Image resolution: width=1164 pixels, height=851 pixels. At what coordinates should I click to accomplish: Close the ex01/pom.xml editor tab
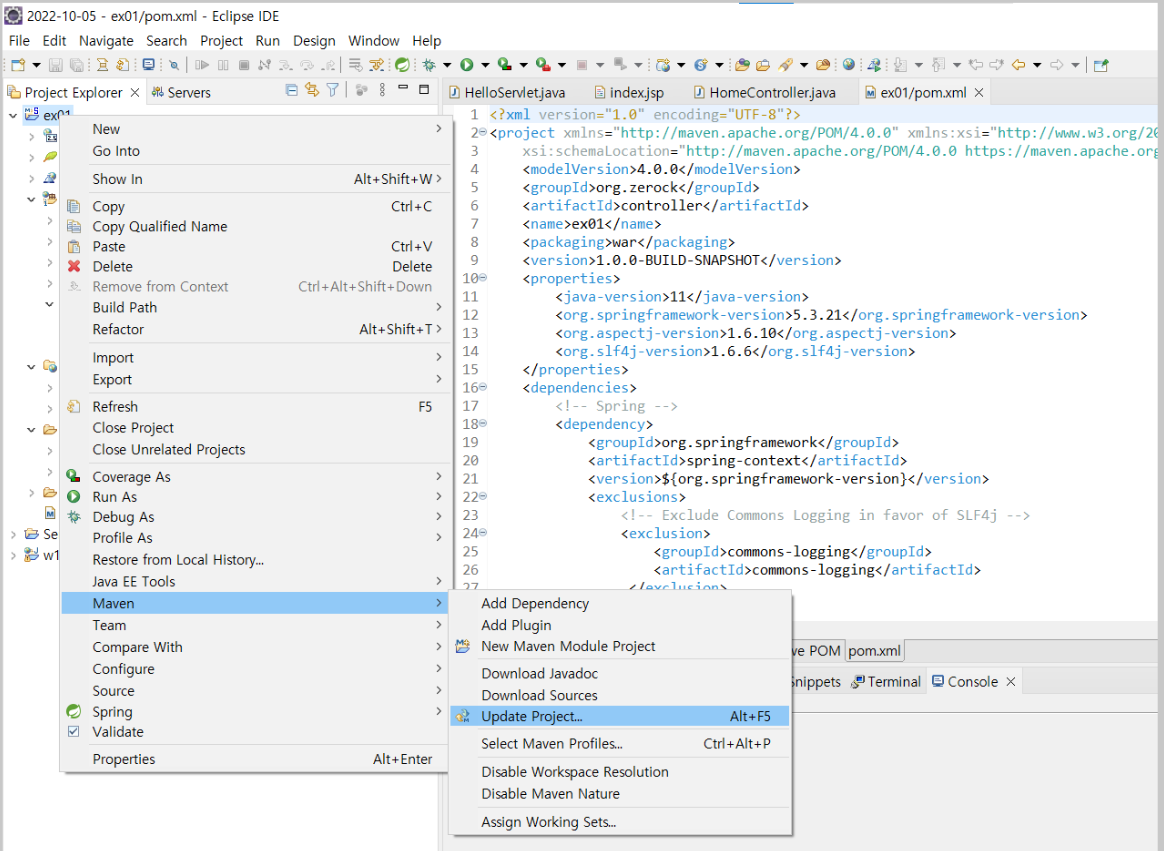pyautogui.click(x=978, y=93)
